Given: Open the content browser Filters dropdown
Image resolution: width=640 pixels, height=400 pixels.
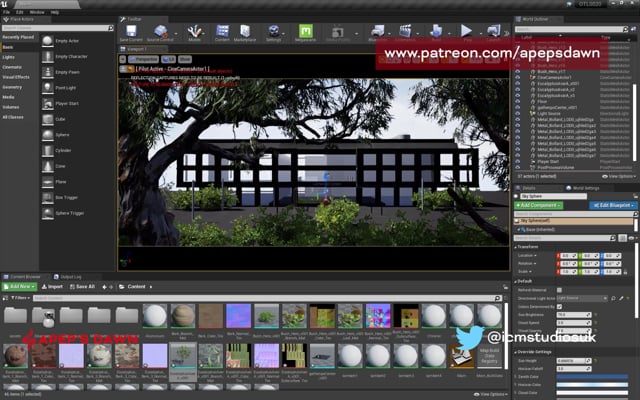Looking at the screenshot, I should (x=20, y=298).
